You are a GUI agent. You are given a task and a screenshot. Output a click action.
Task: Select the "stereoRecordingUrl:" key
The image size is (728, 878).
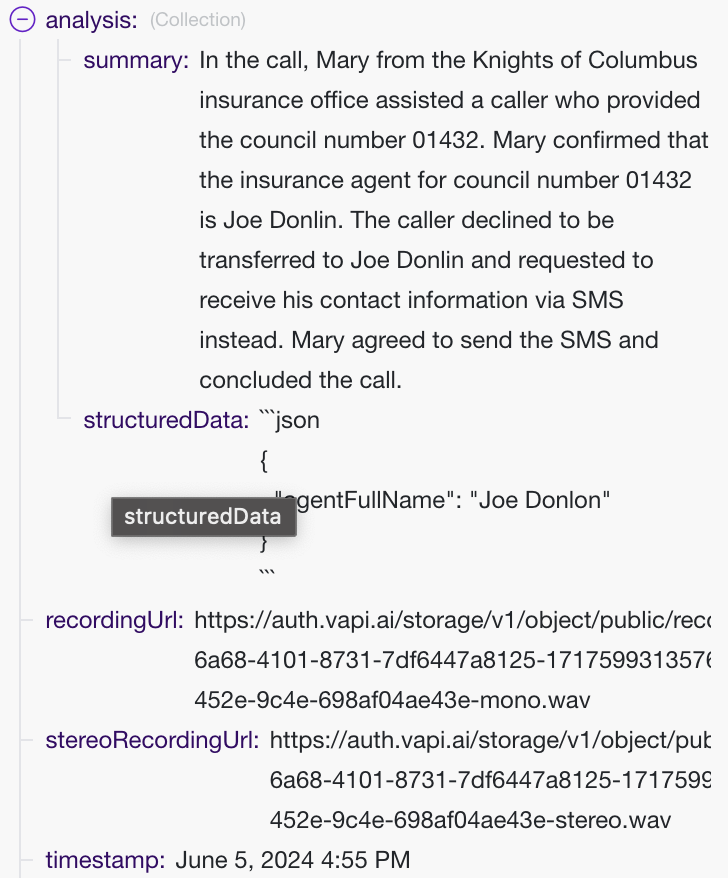(x=153, y=740)
